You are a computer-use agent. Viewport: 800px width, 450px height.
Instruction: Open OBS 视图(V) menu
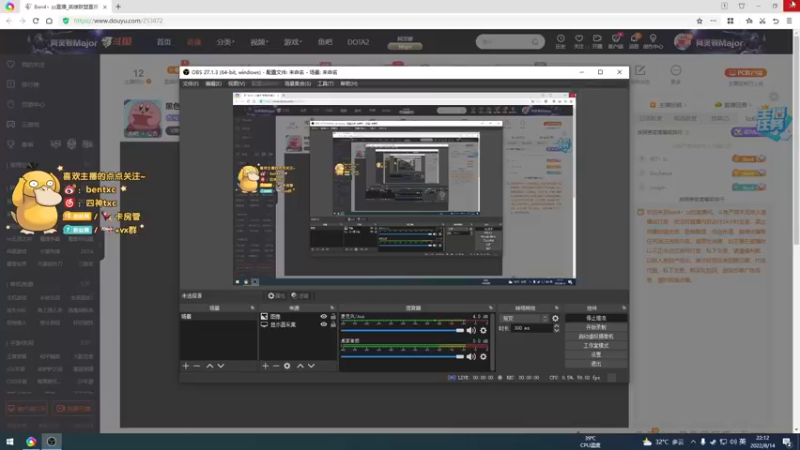236,84
